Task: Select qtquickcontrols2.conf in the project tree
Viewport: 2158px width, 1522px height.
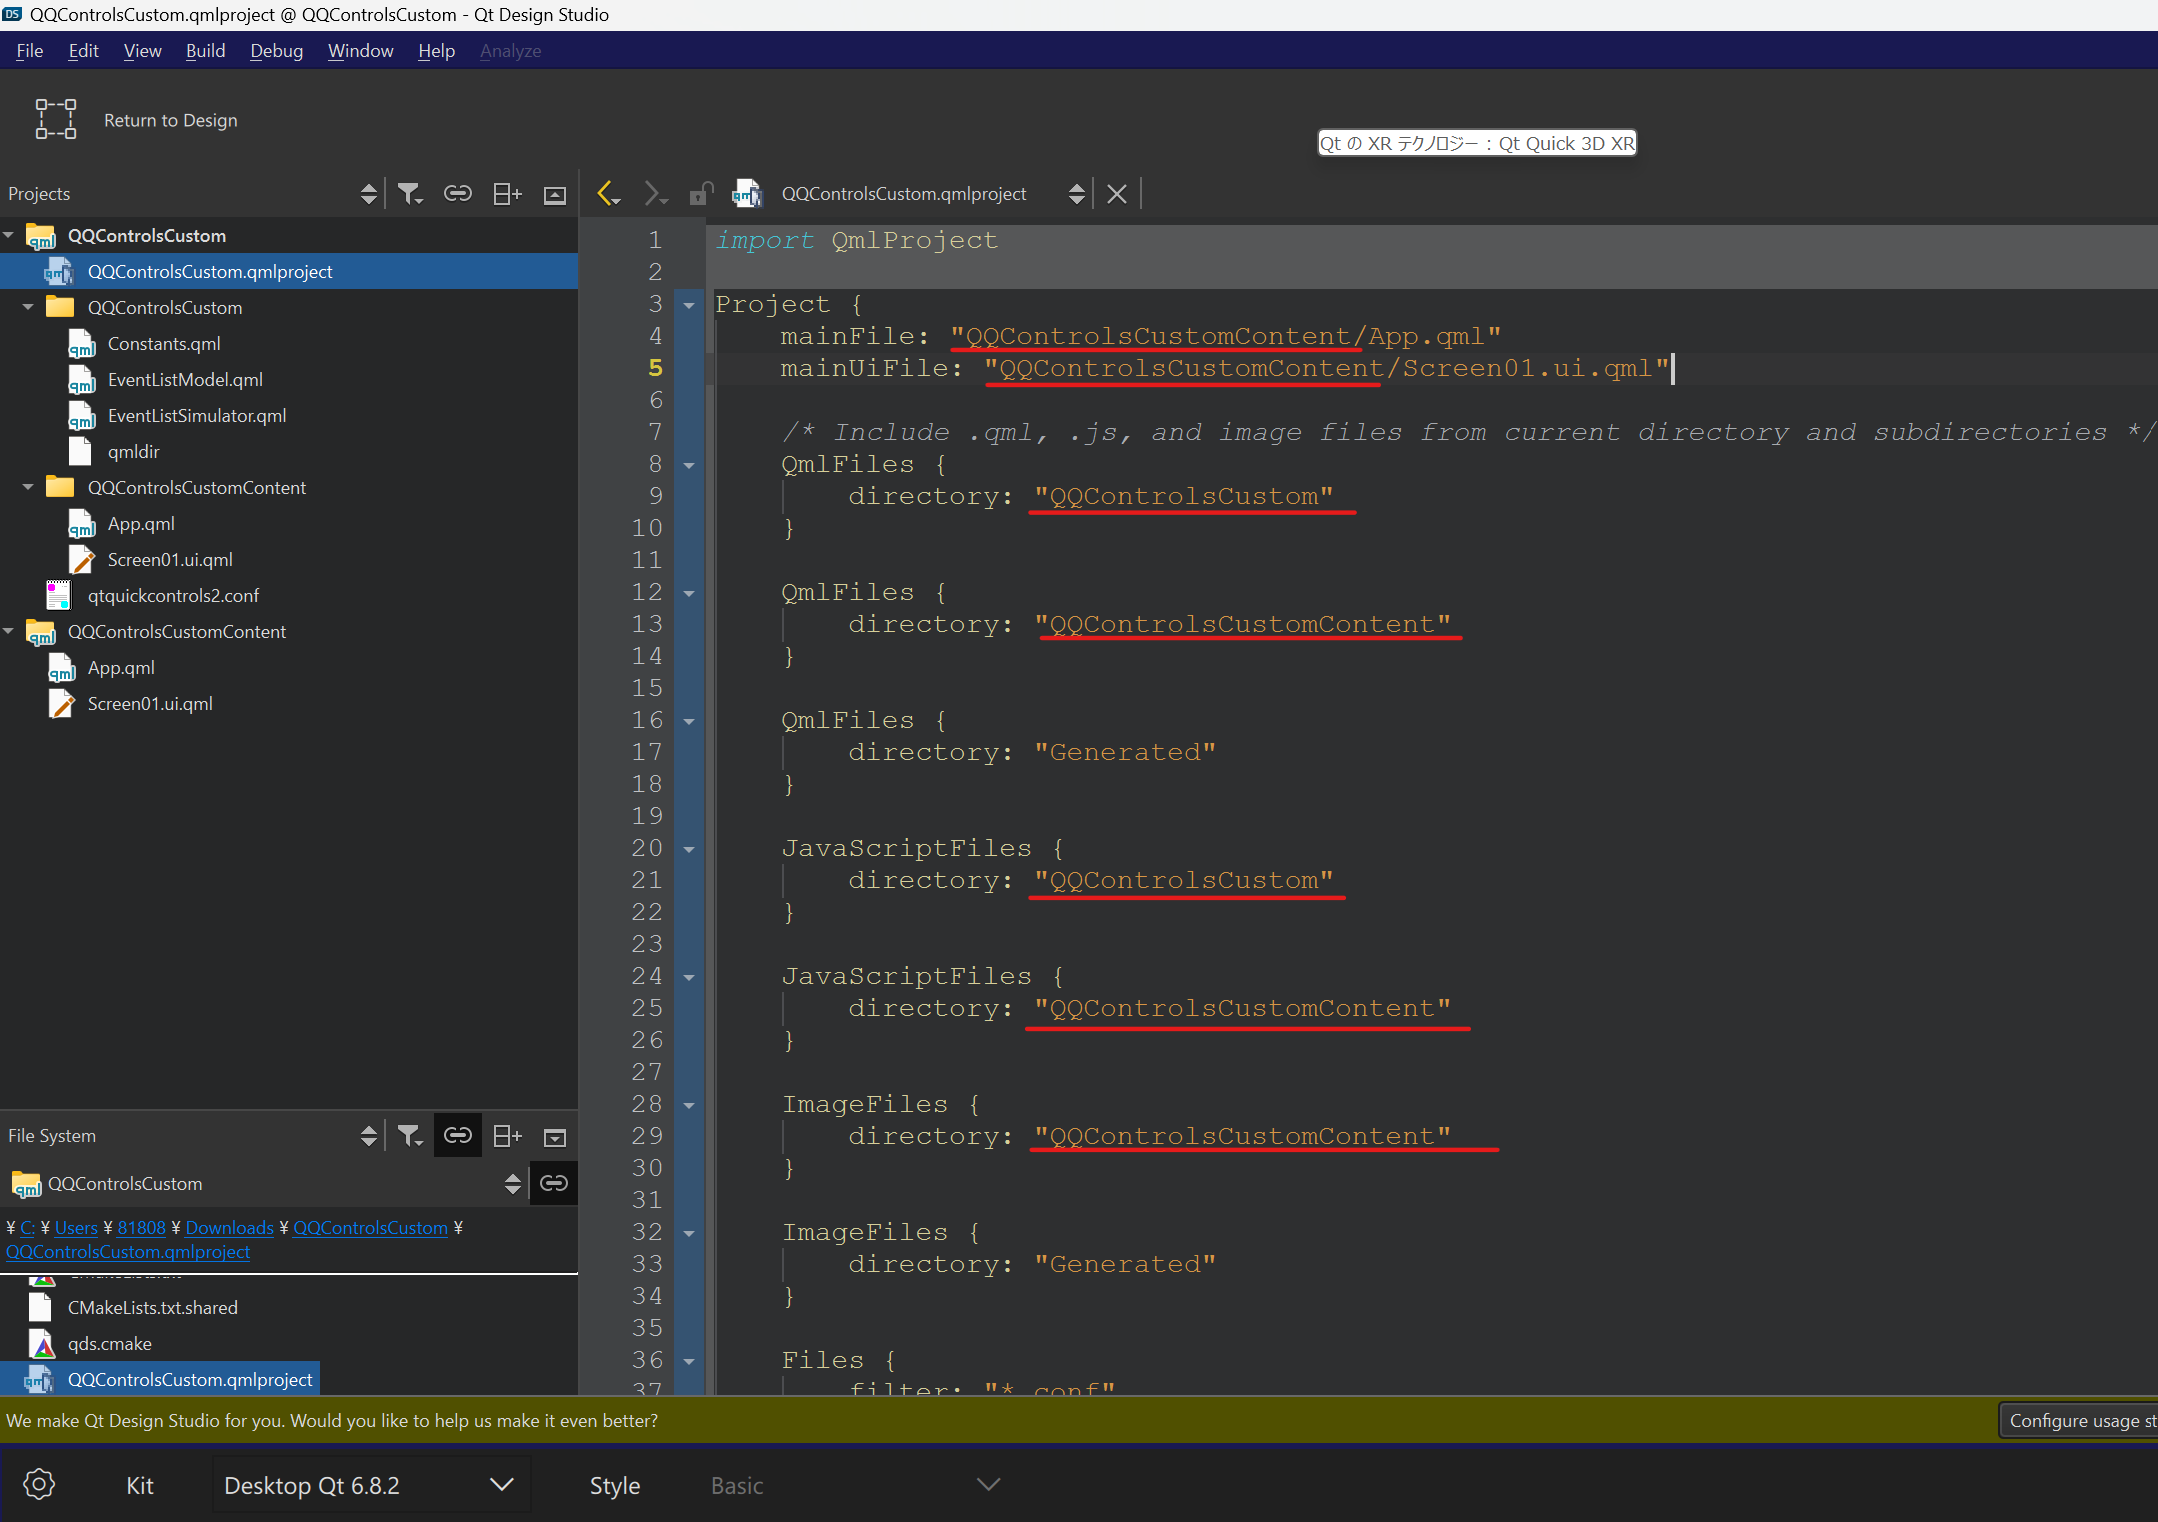Action: [173, 595]
